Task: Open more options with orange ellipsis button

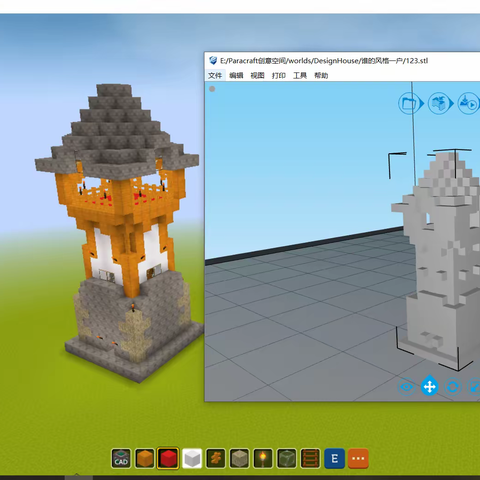Action: pos(358,458)
